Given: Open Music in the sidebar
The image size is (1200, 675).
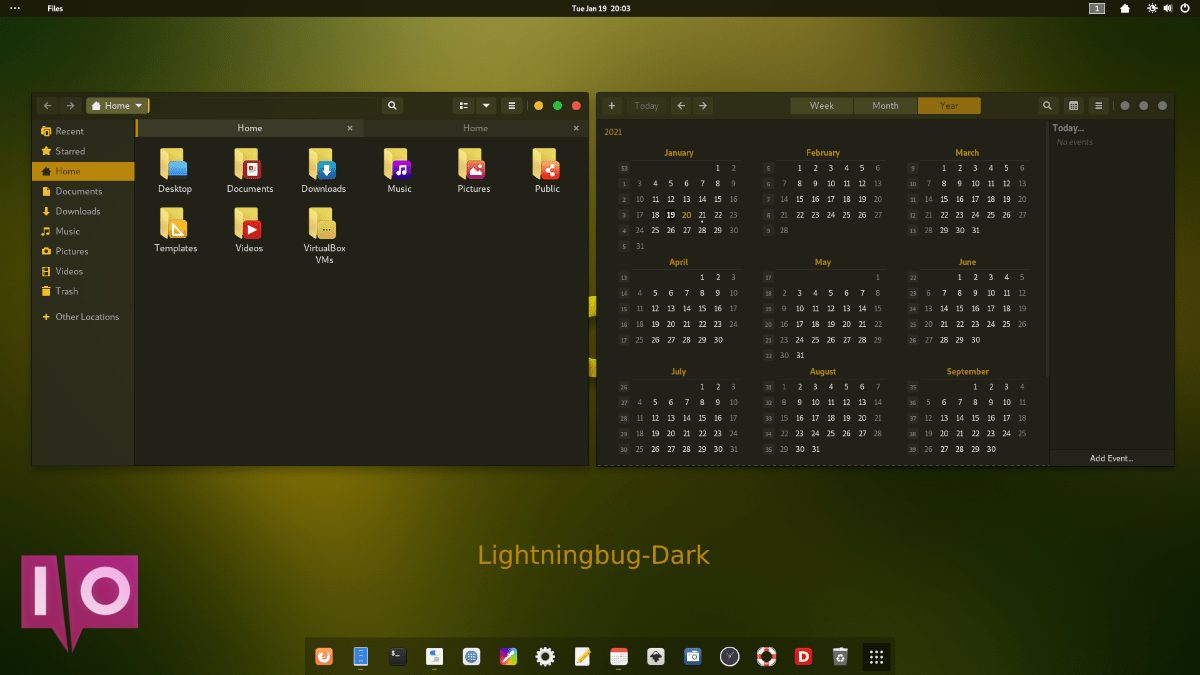Looking at the screenshot, I should [x=83, y=231].
